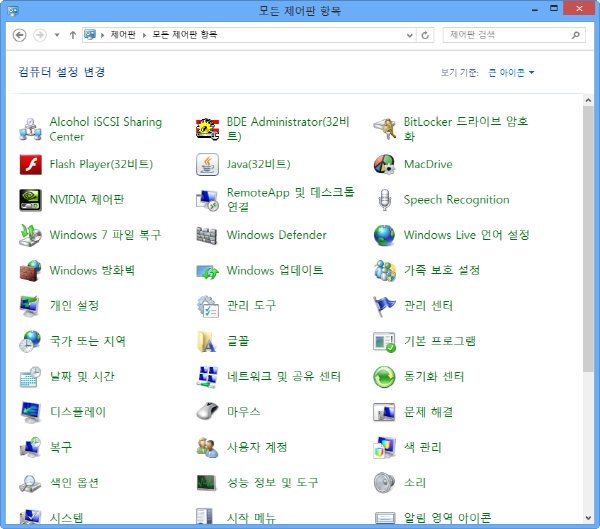Click the 'NVIDIA 제어판' link text
Viewport: 600px width, 529px height.
[x=87, y=200]
